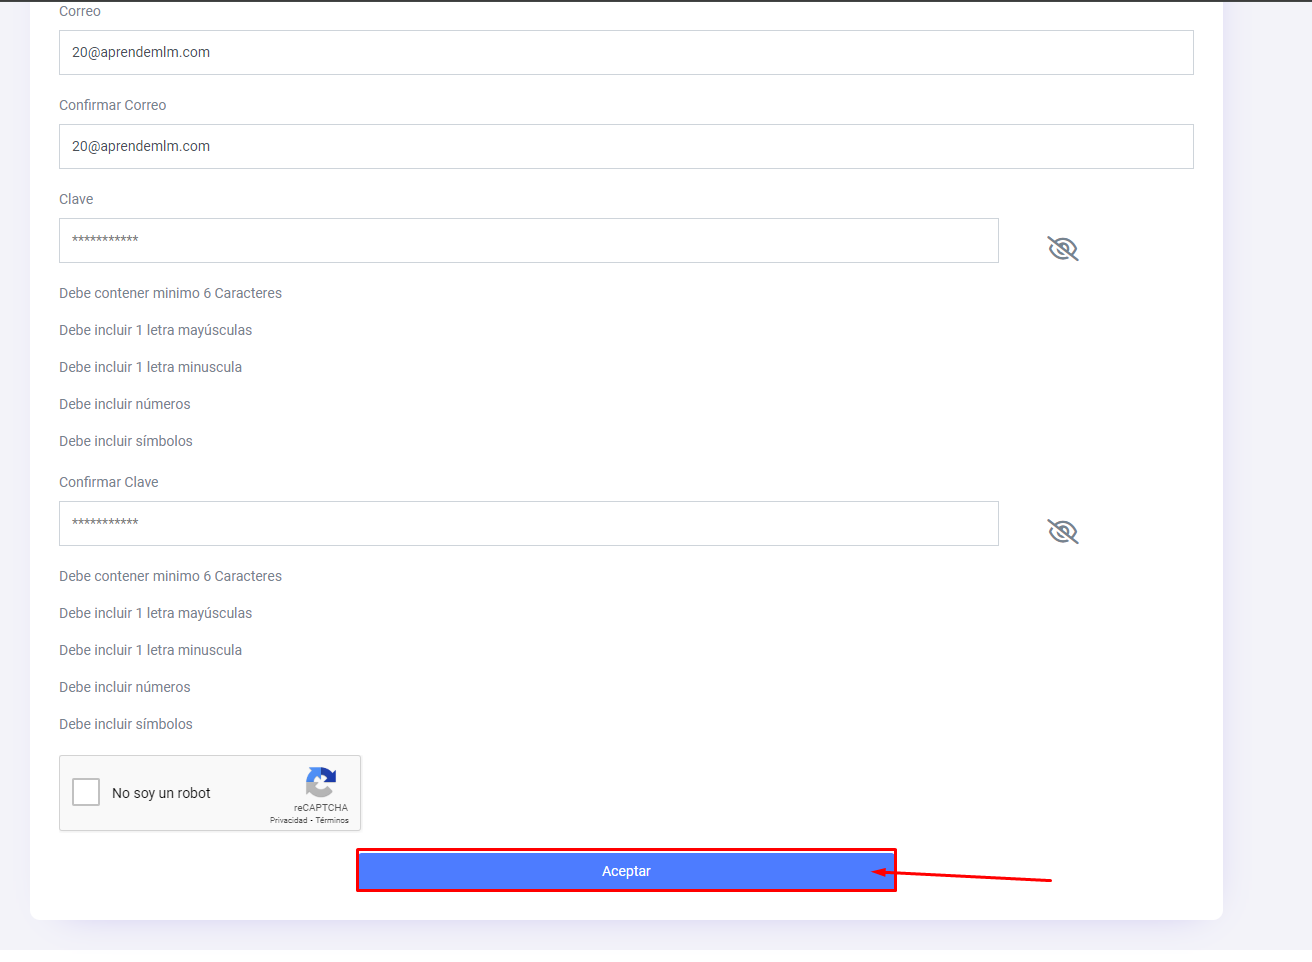Toggle password visibility for the Clave field

tap(1062, 248)
